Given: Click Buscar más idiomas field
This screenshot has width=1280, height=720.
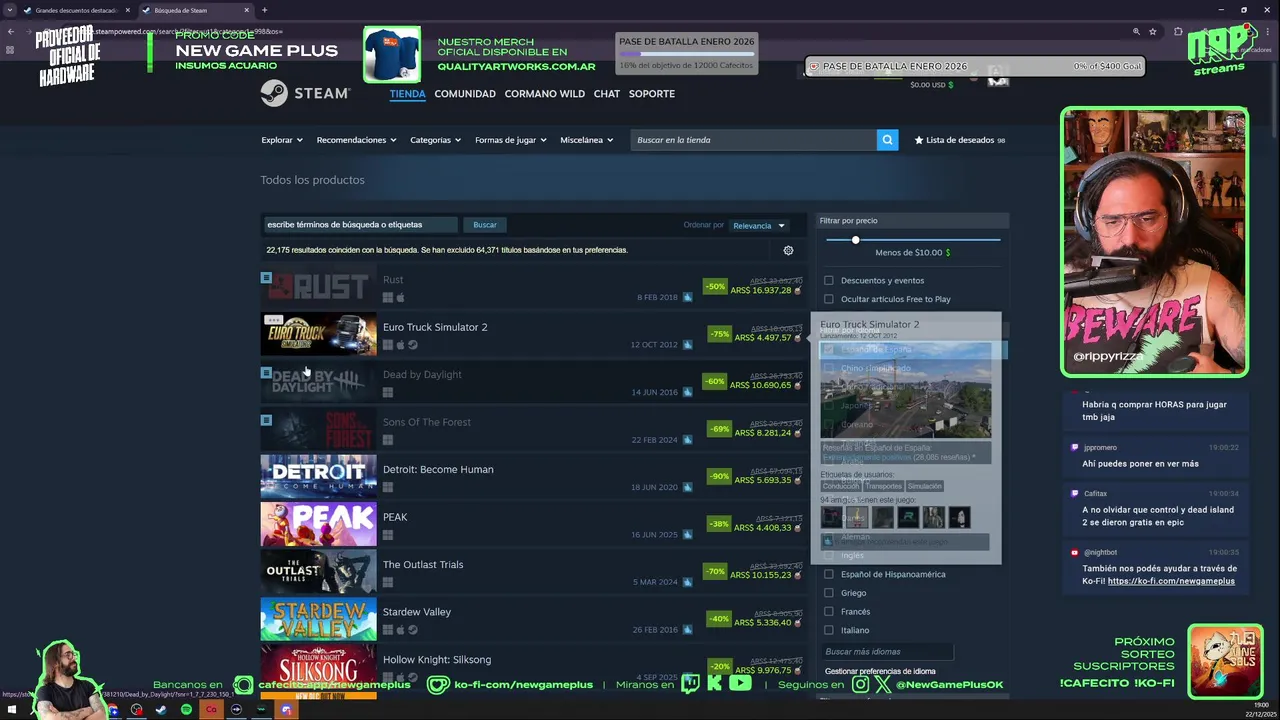Looking at the screenshot, I should 887,652.
